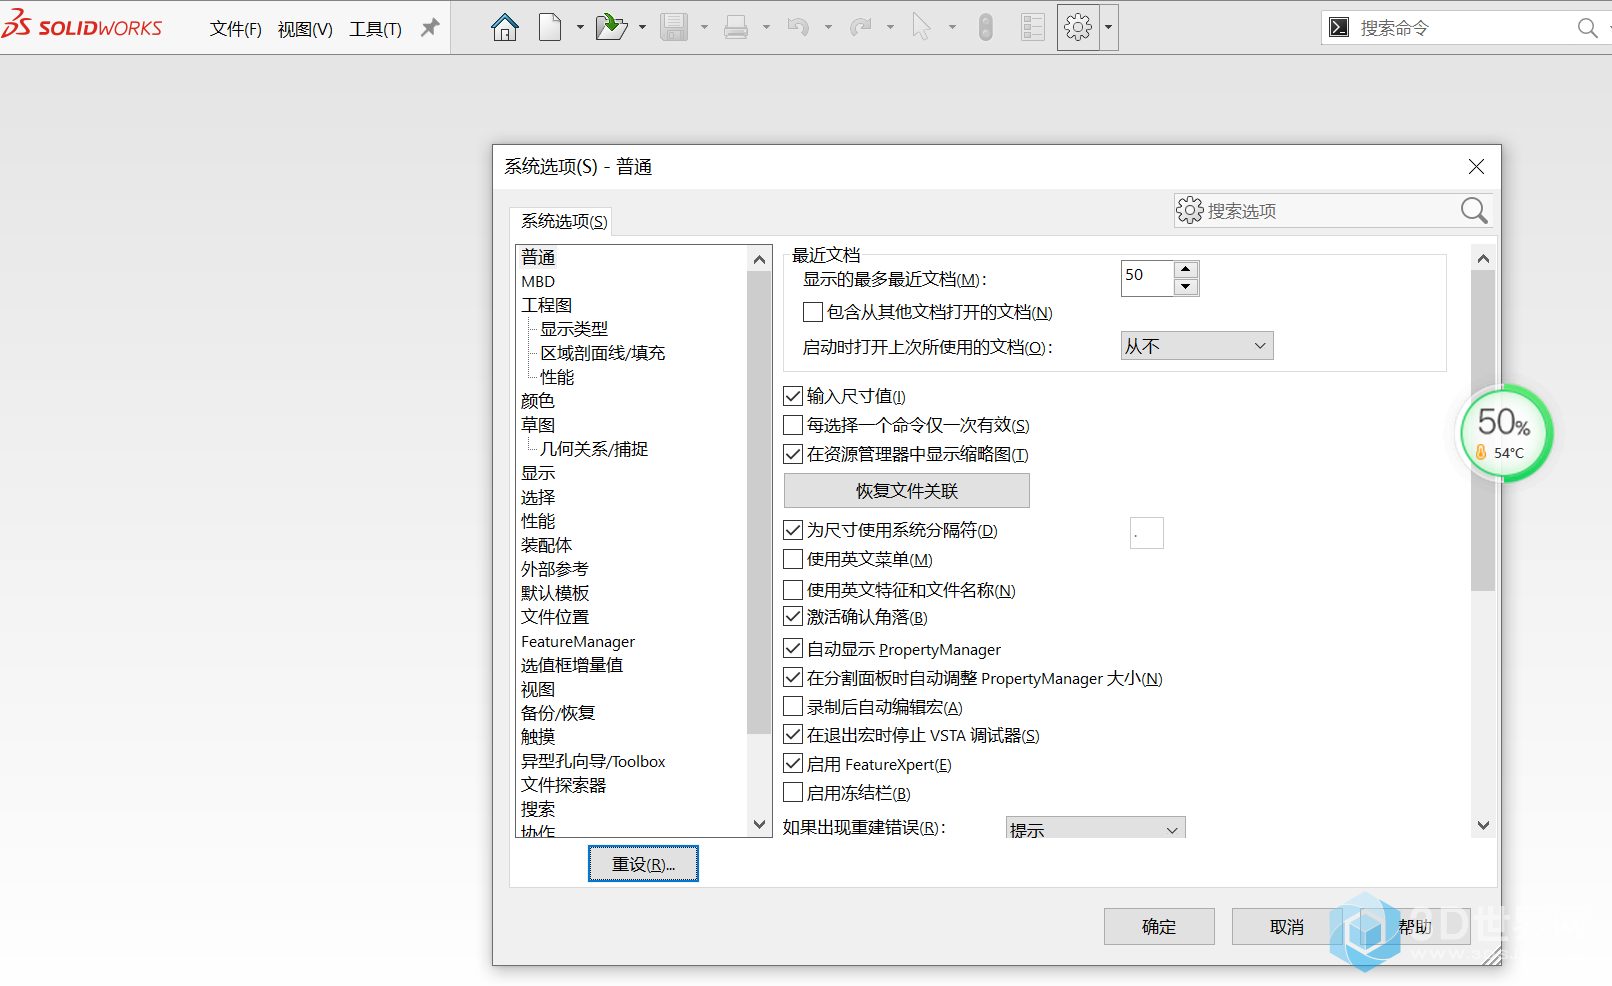This screenshot has width=1612, height=986.
Task: Click the Redo arrow icon
Action: (x=860, y=27)
